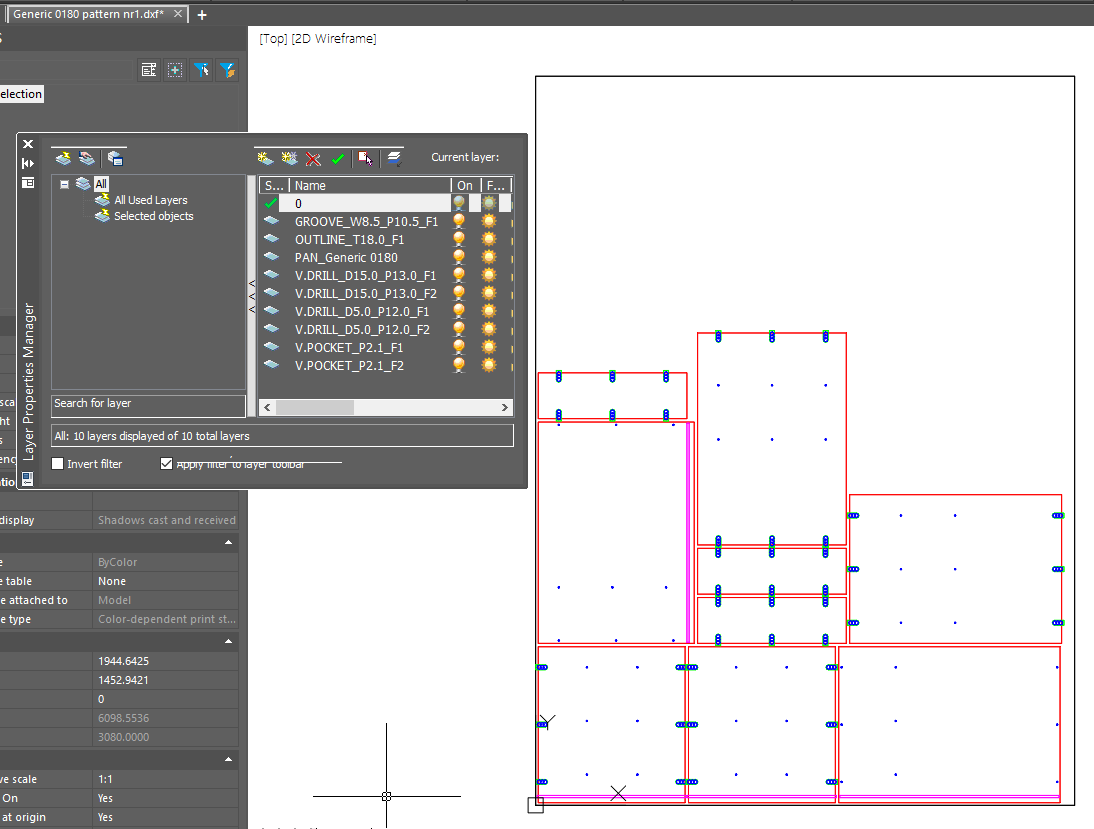Freeze V.DRILL_D5.0_P12.0_F1 layer sun icon
Image resolution: width=1094 pixels, height=829 pixels.
tap(489, 311)
